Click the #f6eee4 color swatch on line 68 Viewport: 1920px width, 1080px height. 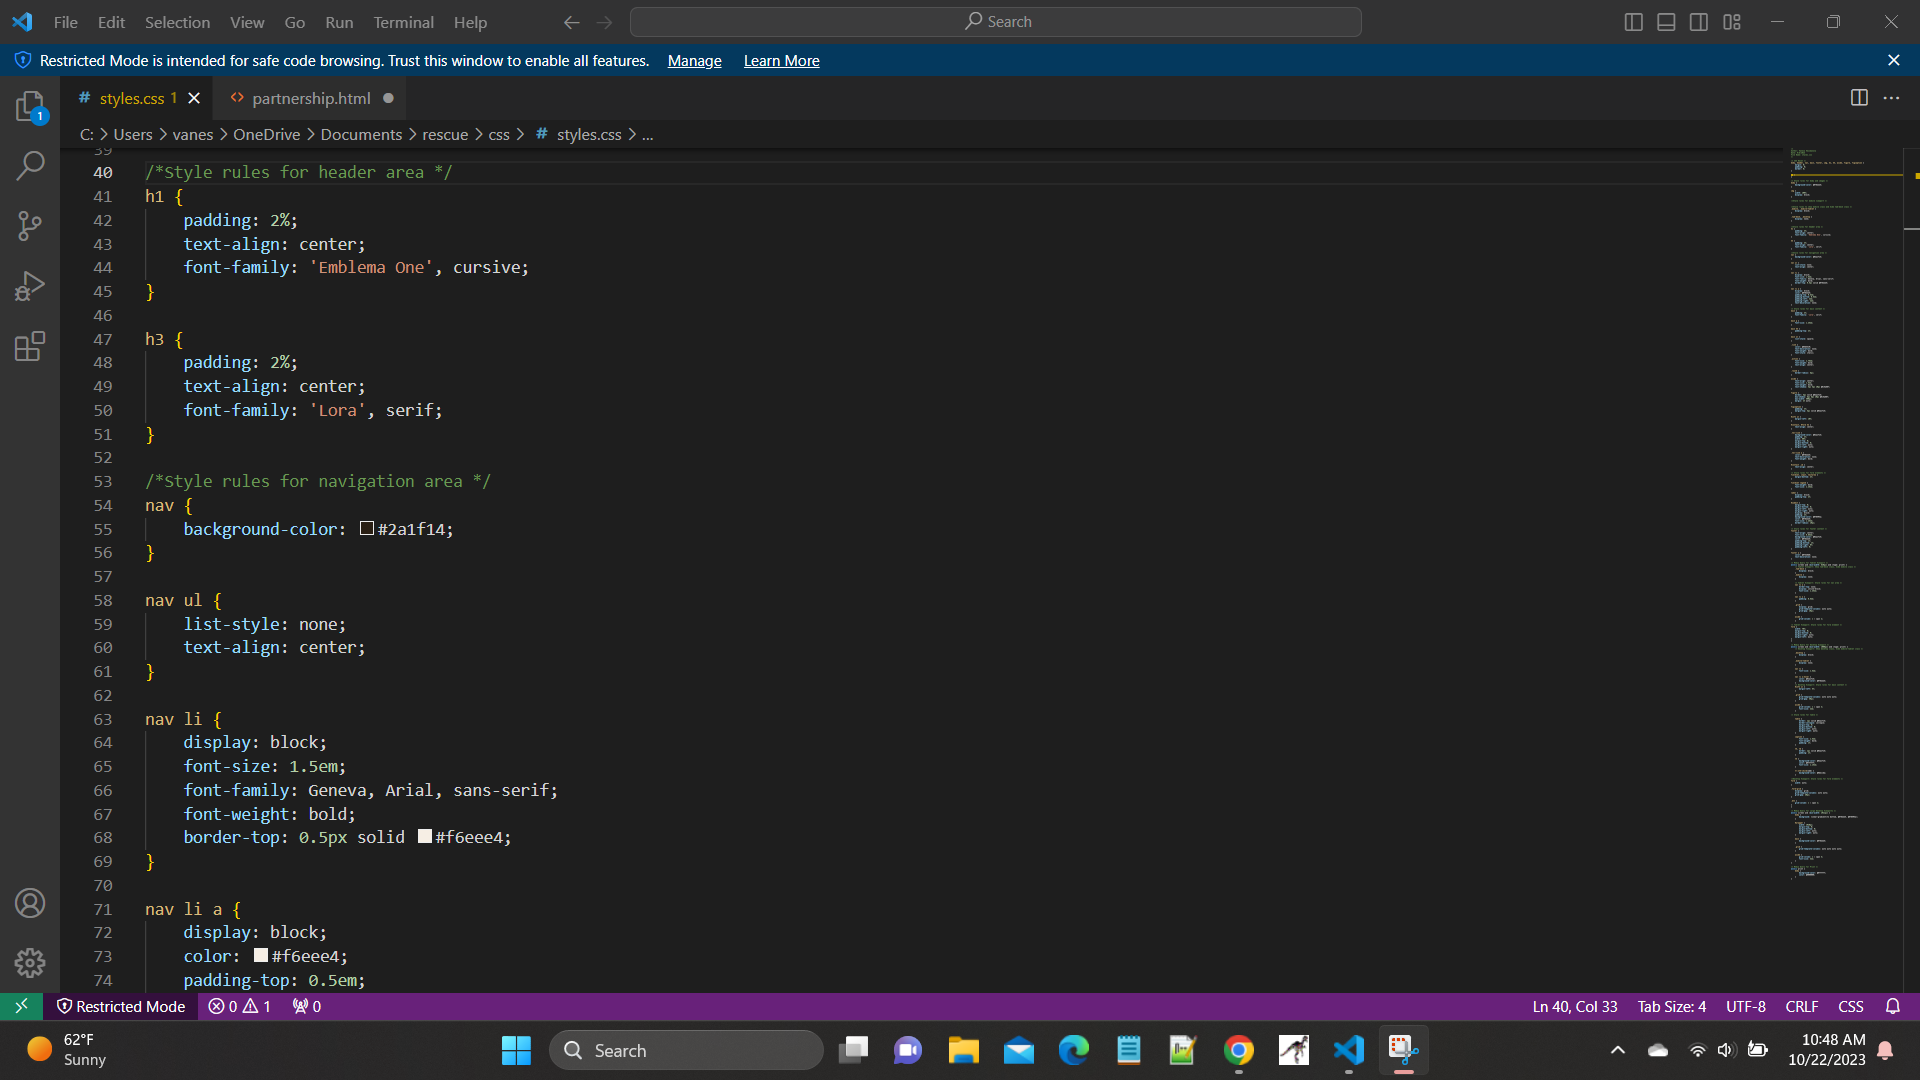pos(425,837)
